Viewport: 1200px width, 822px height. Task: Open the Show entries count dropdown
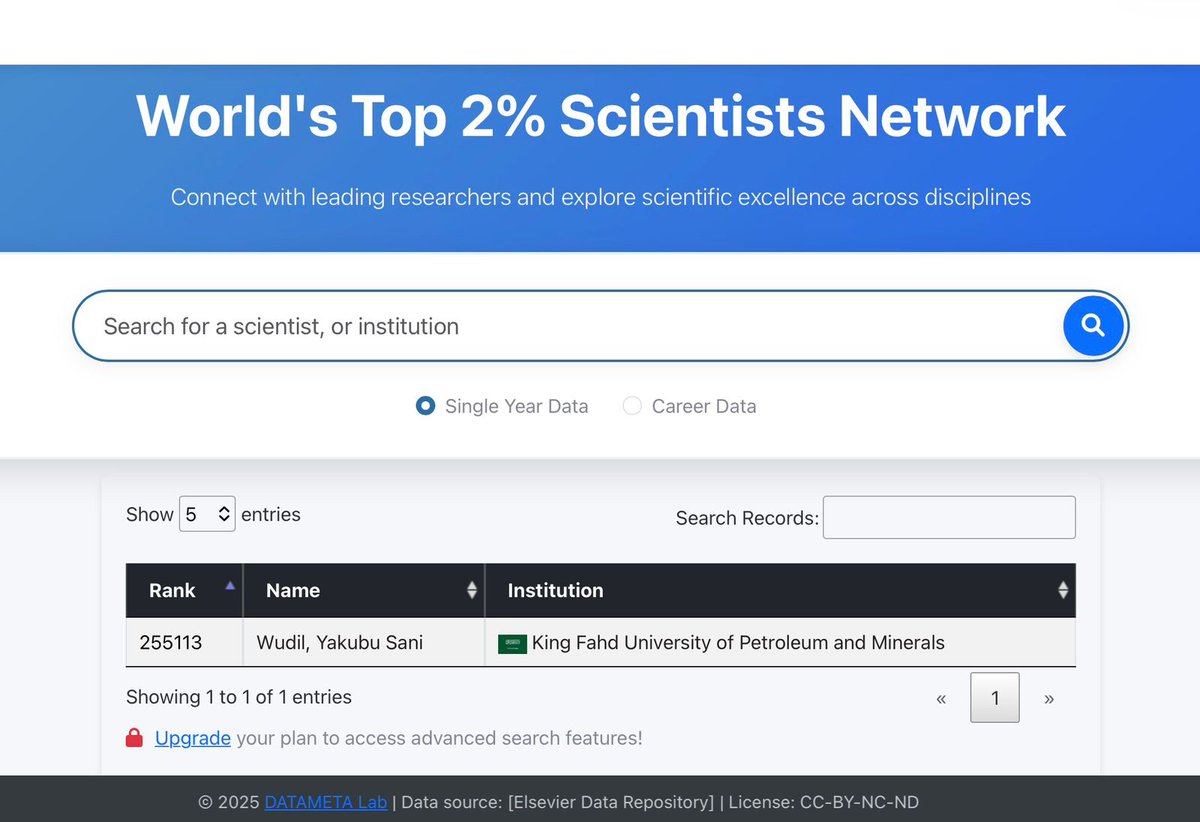(207, 514)
